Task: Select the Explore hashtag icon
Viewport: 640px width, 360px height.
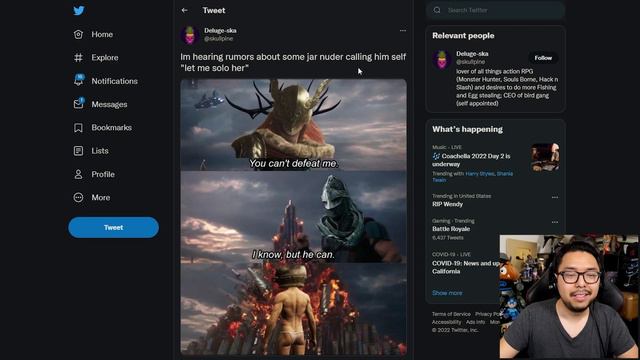Action: (x=78, y=58)
